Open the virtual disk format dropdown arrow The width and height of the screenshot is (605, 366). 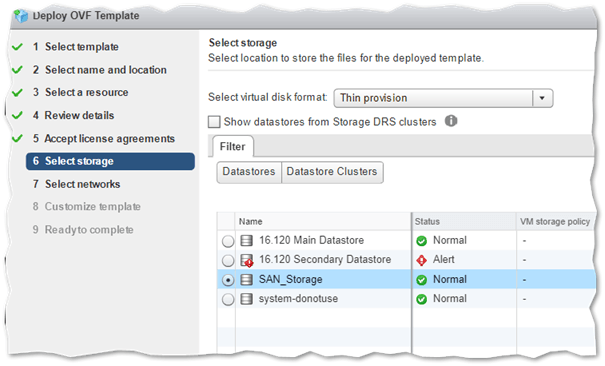tap(542, 98)
